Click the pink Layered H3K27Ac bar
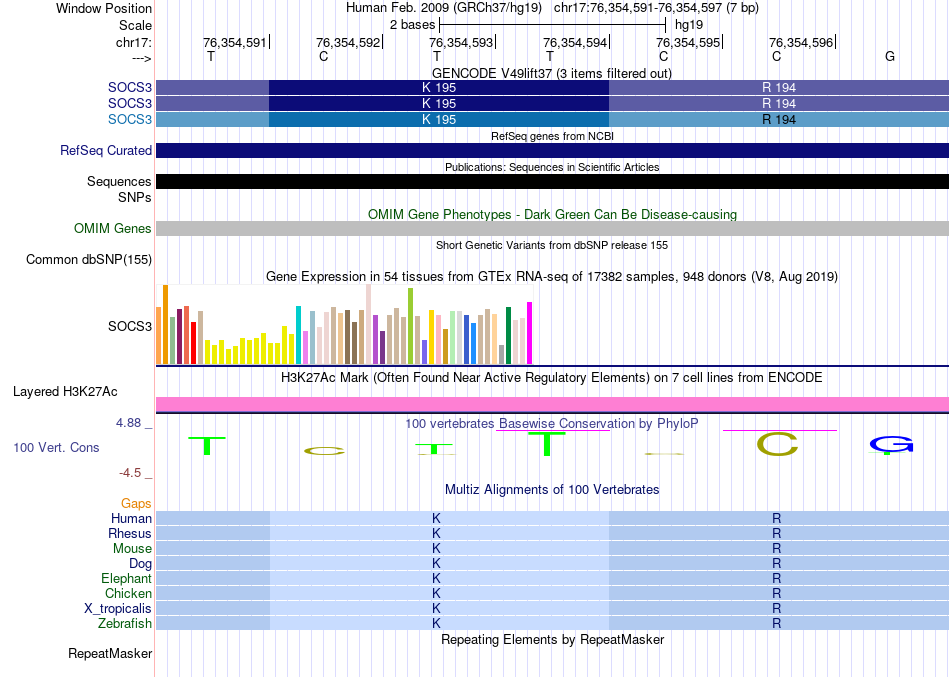 pyautogui.click(x=553, y=404)
